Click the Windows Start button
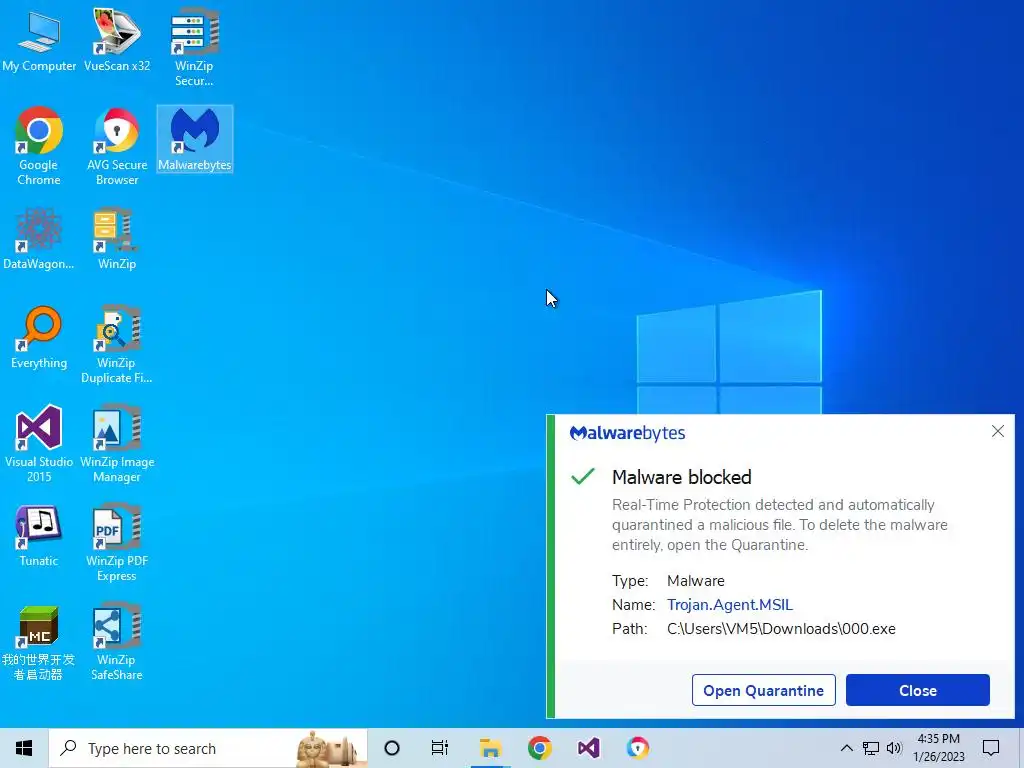This screenshot has width=1024, height=768. tap(24, 748)
